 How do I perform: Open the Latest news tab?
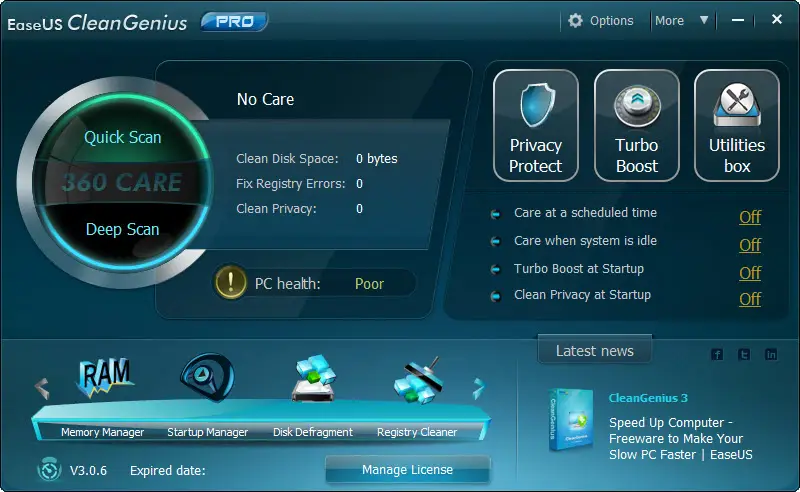coord(595,350)
